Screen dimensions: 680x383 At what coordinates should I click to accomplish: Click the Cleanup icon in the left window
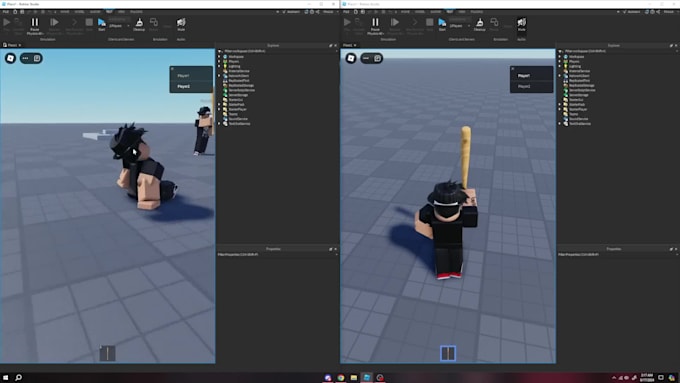coord(139,24)
